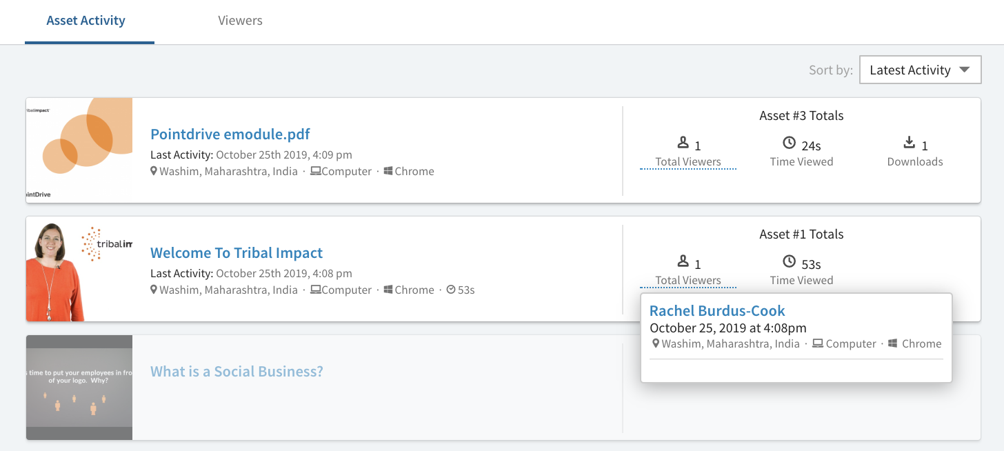
Task: Click the clock icon in Asset #3 Totals
Action: point(789,143)
